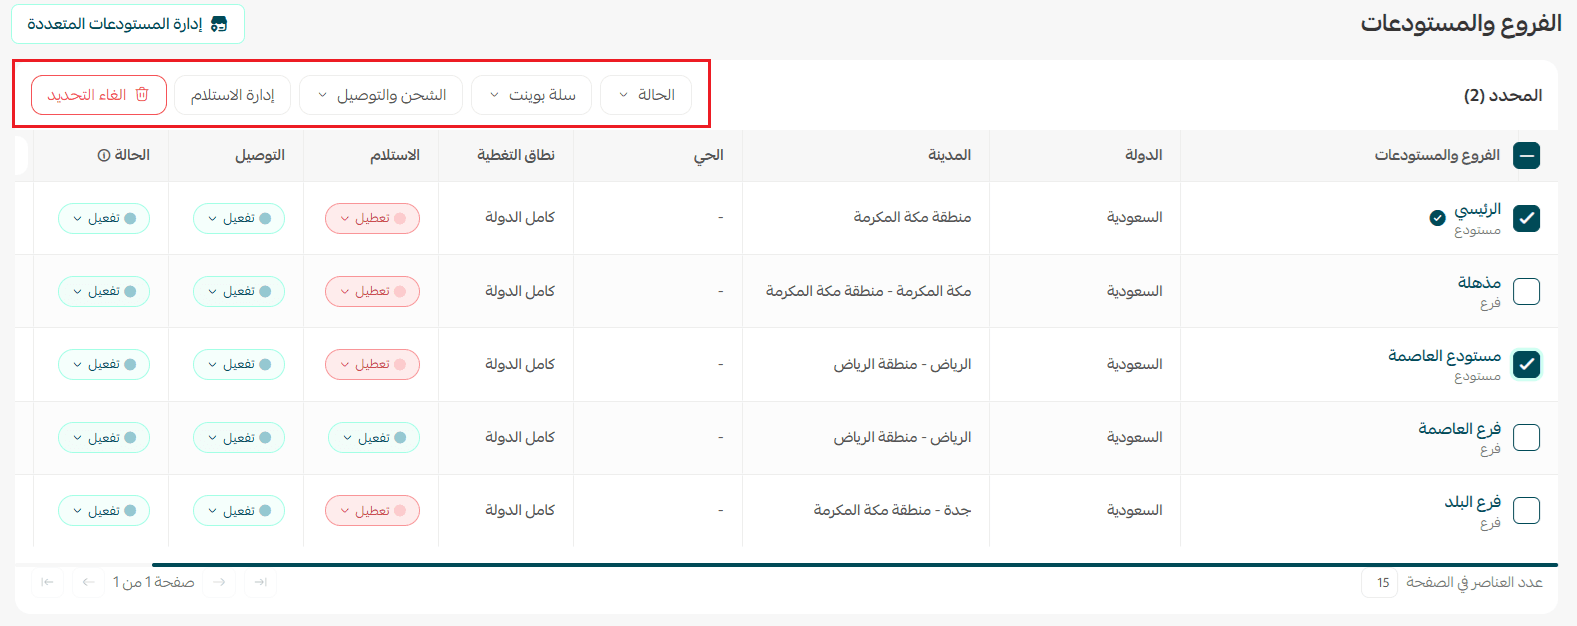This screenshot has width=1577, height=626.
Task: Open the سلة بوينت dropdown
Action: (531, 95)
